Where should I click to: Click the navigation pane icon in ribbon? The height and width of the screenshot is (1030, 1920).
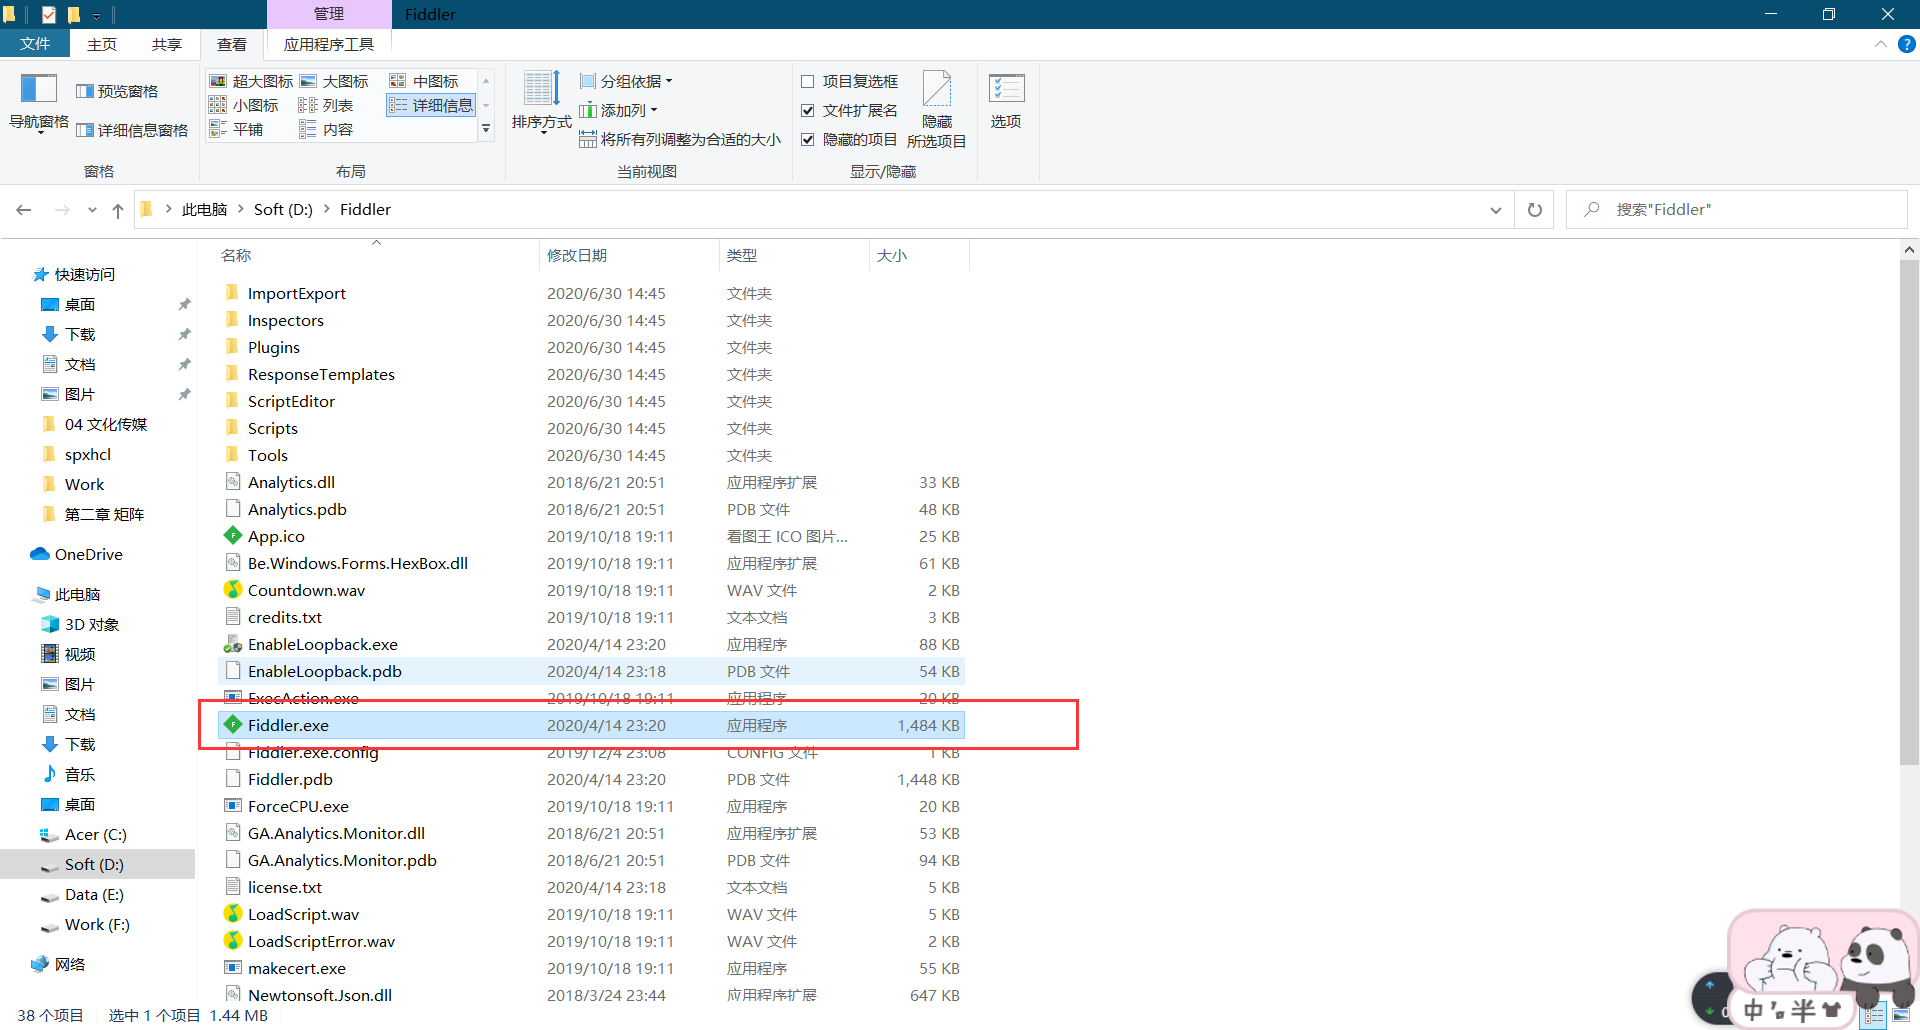(39, 91)
